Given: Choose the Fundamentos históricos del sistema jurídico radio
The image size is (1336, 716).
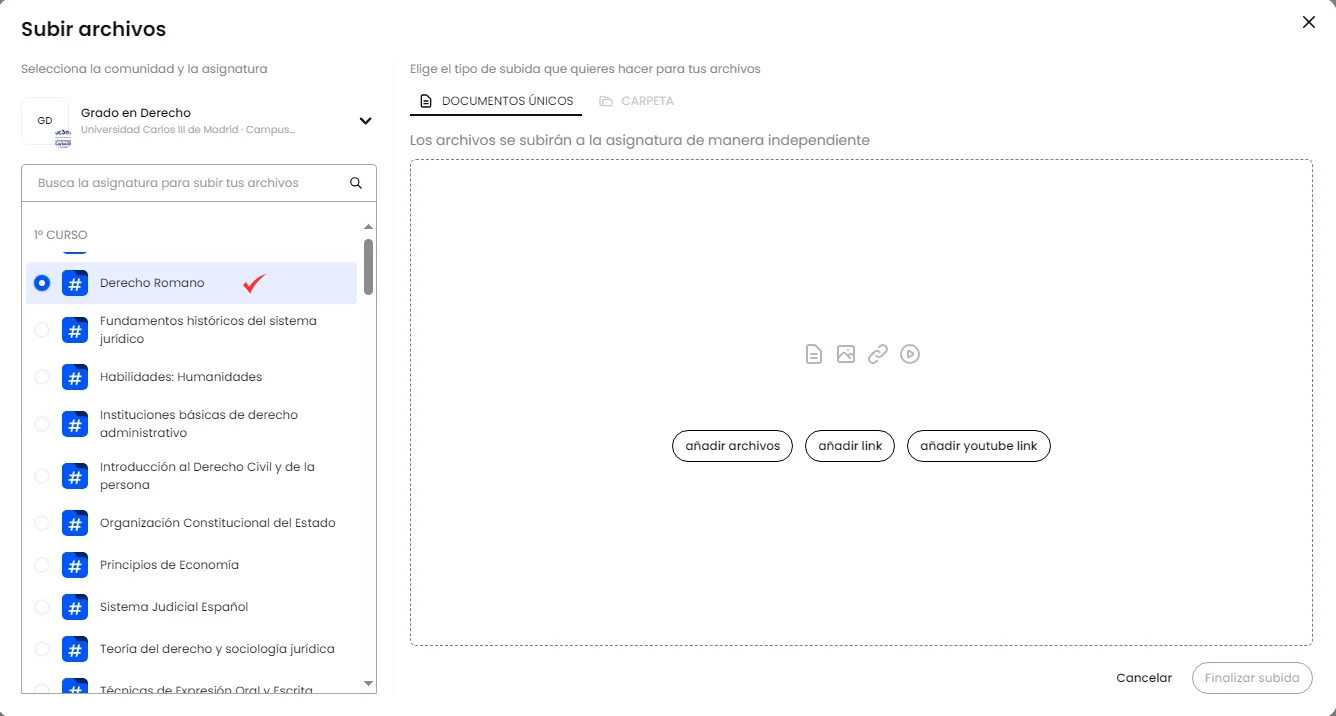Looking at the screenshot, I should point(42,330).
